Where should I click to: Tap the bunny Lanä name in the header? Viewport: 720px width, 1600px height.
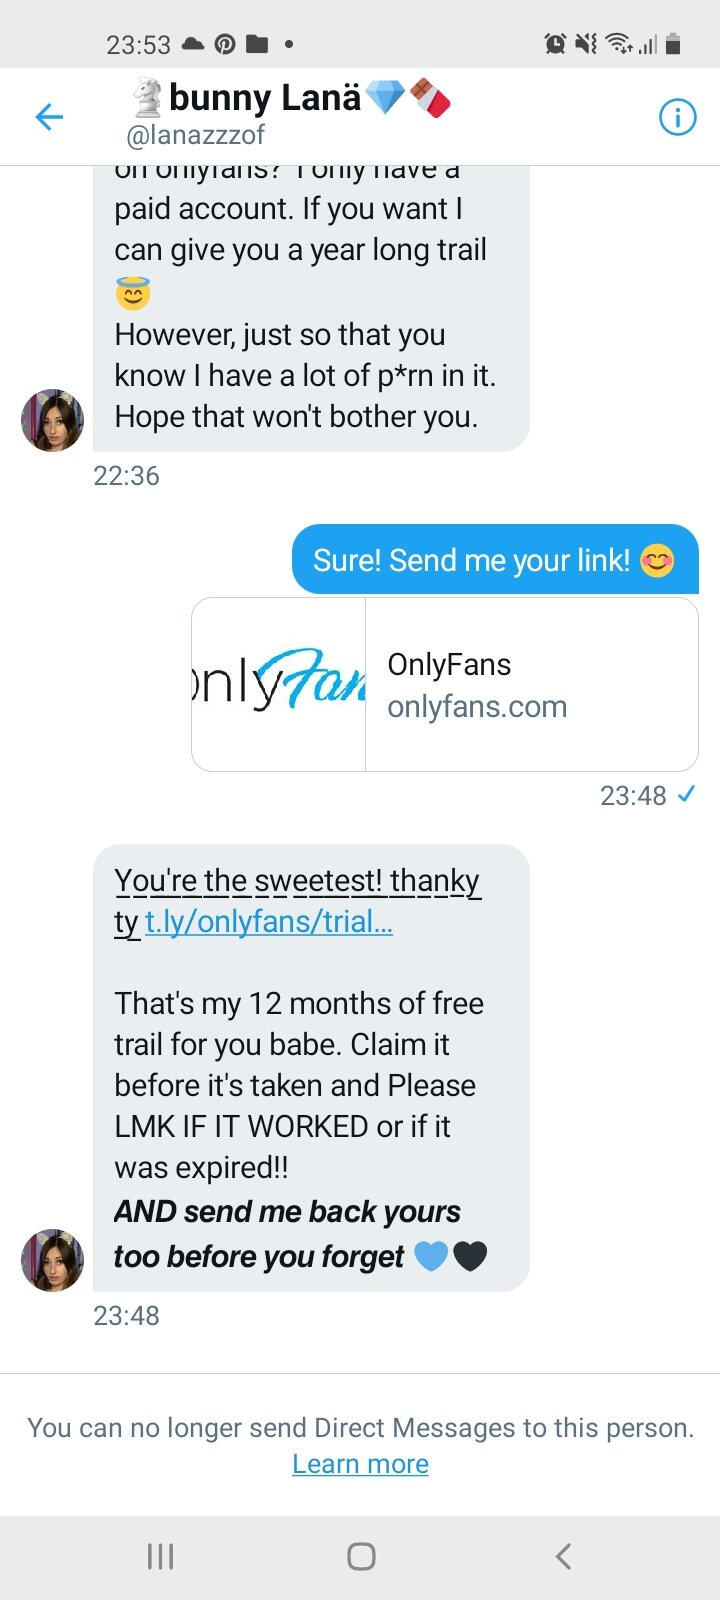point(265,98)
